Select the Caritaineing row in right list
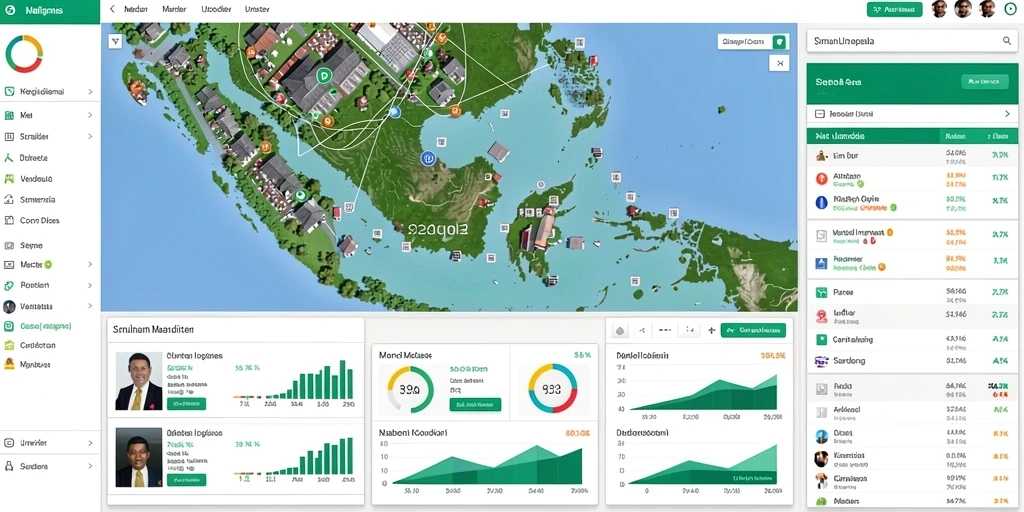 (912, 340)
